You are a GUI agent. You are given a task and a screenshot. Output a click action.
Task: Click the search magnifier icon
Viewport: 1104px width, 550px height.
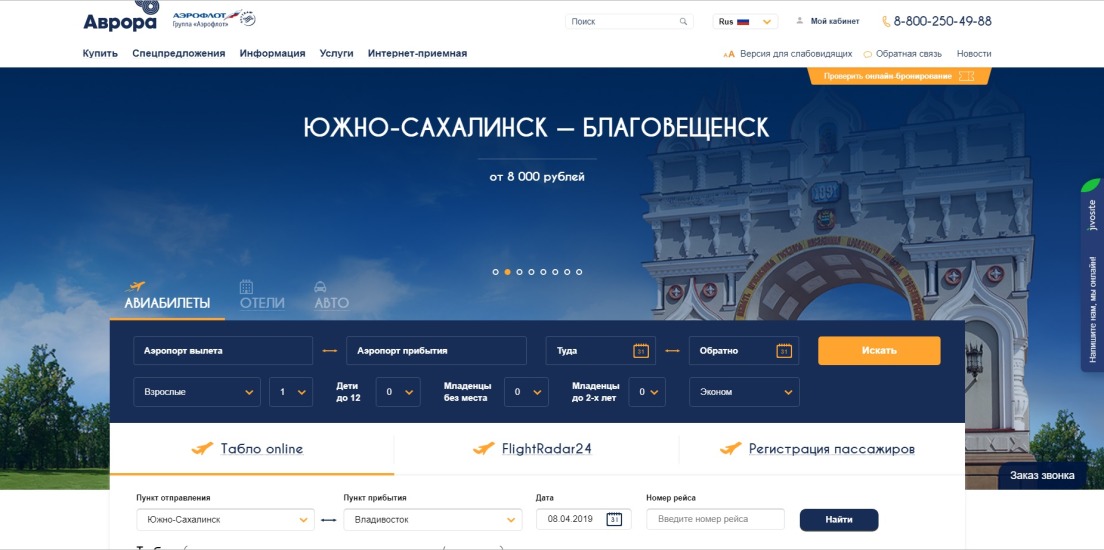coord(683,22)
